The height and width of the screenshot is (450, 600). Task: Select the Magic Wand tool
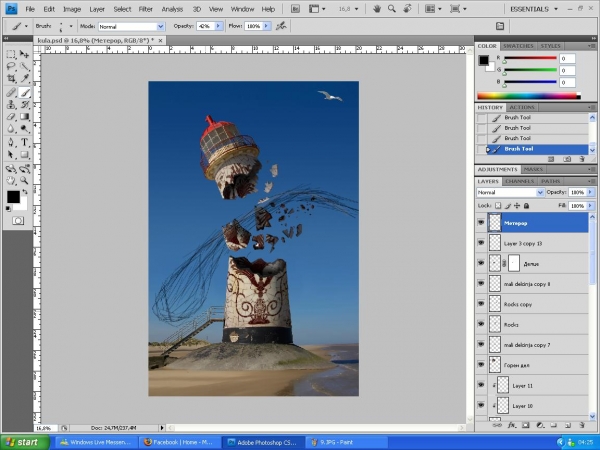point(24,66)
